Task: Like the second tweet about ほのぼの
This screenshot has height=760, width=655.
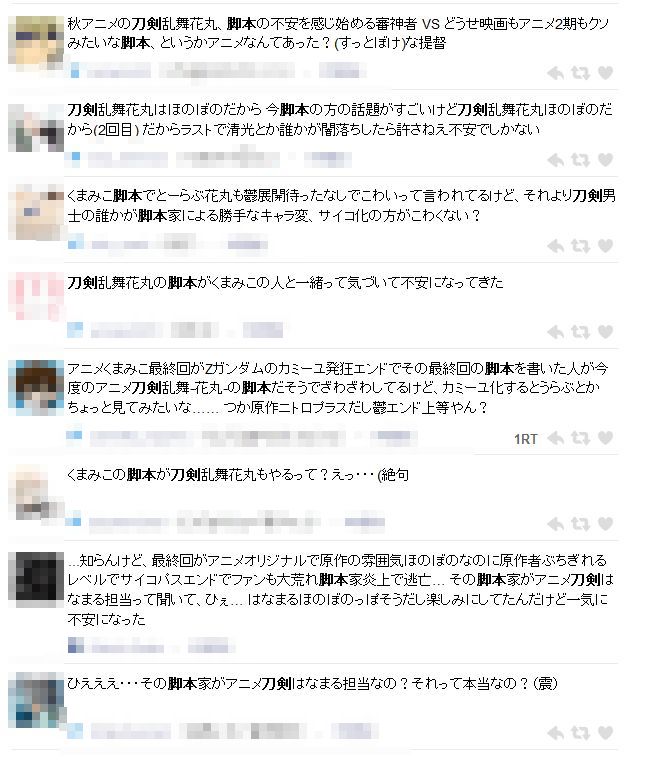Action: coord(605,159)
